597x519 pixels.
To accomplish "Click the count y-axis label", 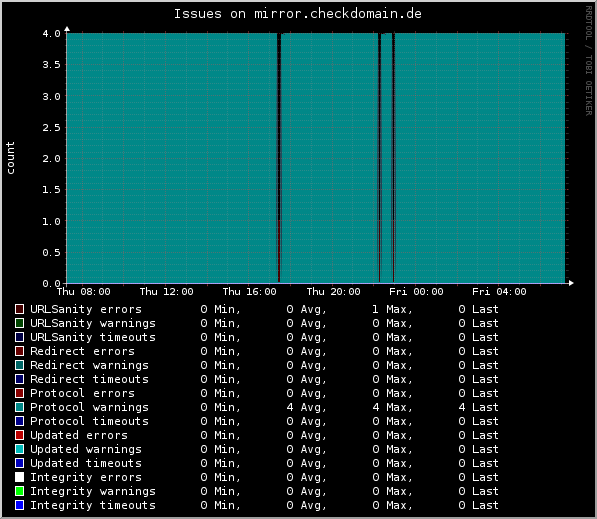I will click(x=10, y=158).
